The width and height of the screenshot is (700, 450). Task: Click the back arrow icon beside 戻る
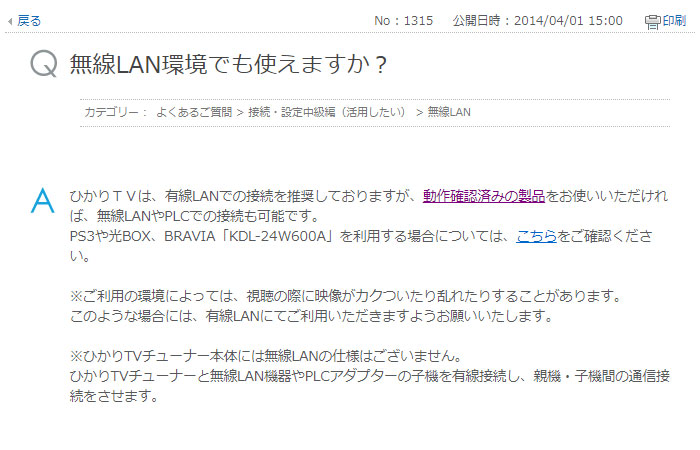pyautogui.click(x=10, y=21)
